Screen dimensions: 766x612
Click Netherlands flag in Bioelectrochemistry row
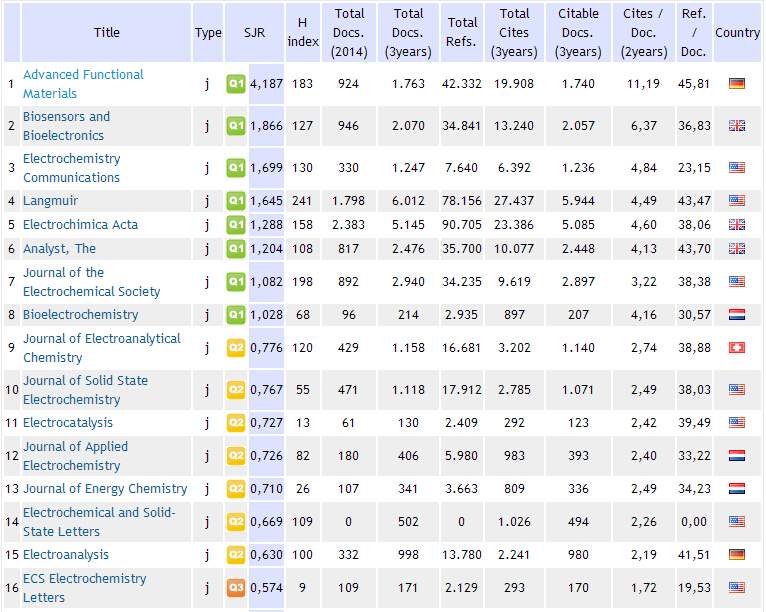point(737,315)
